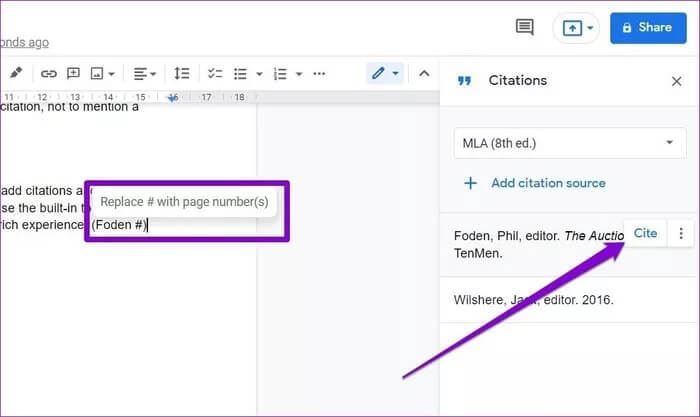Insert a link using toolbar icon
The height and width of the screenshot is (417, 700).
(x=48, y=73)
